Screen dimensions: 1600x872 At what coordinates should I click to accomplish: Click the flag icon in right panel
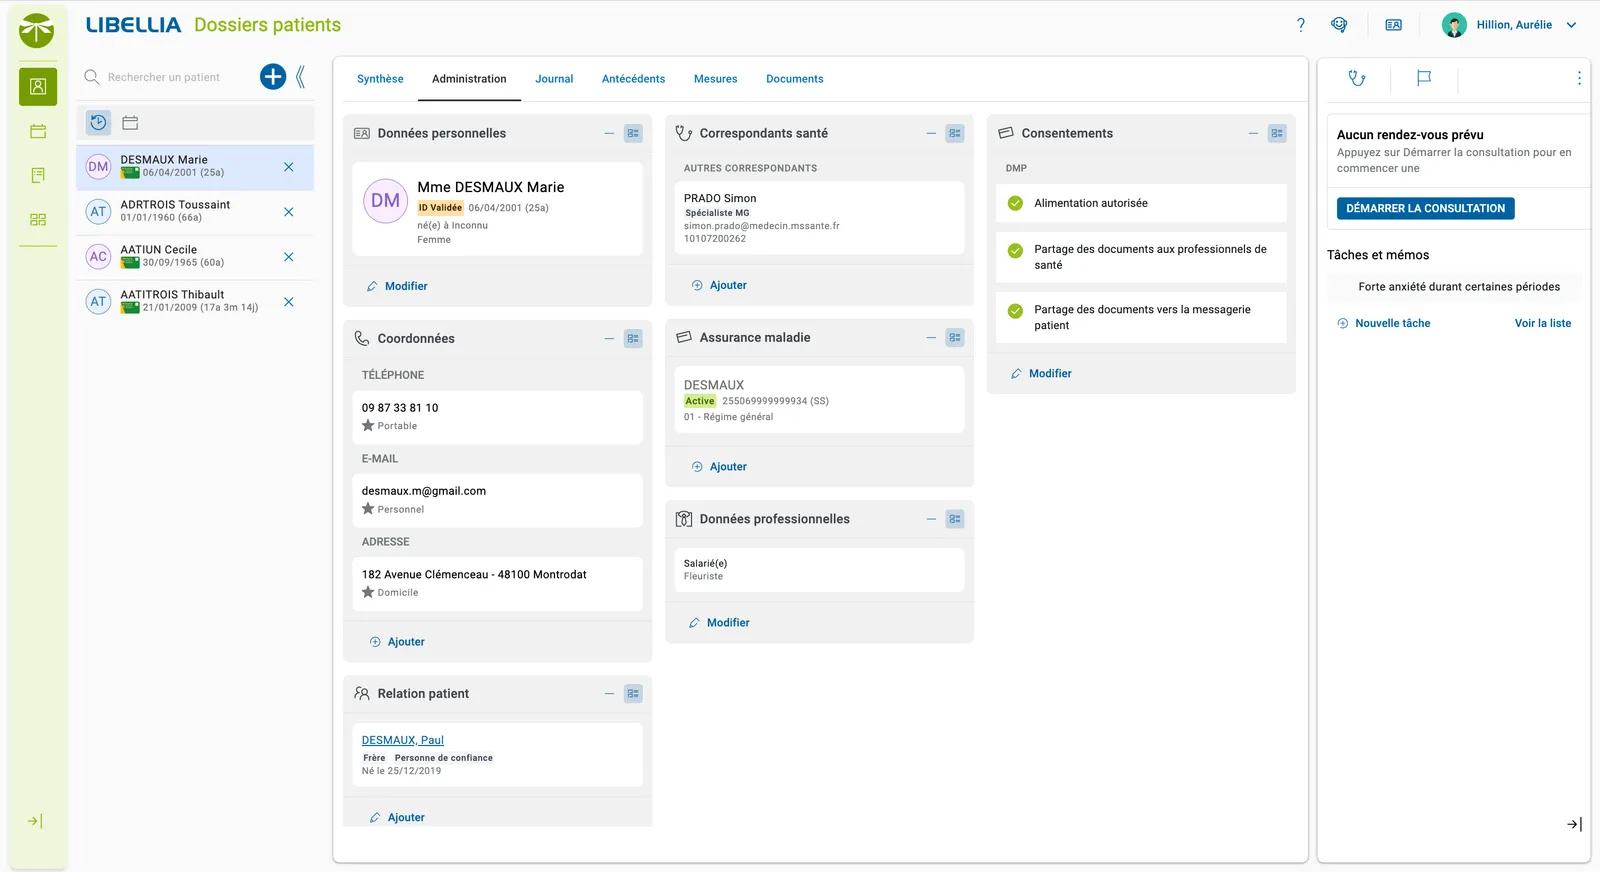[1424, 78]
